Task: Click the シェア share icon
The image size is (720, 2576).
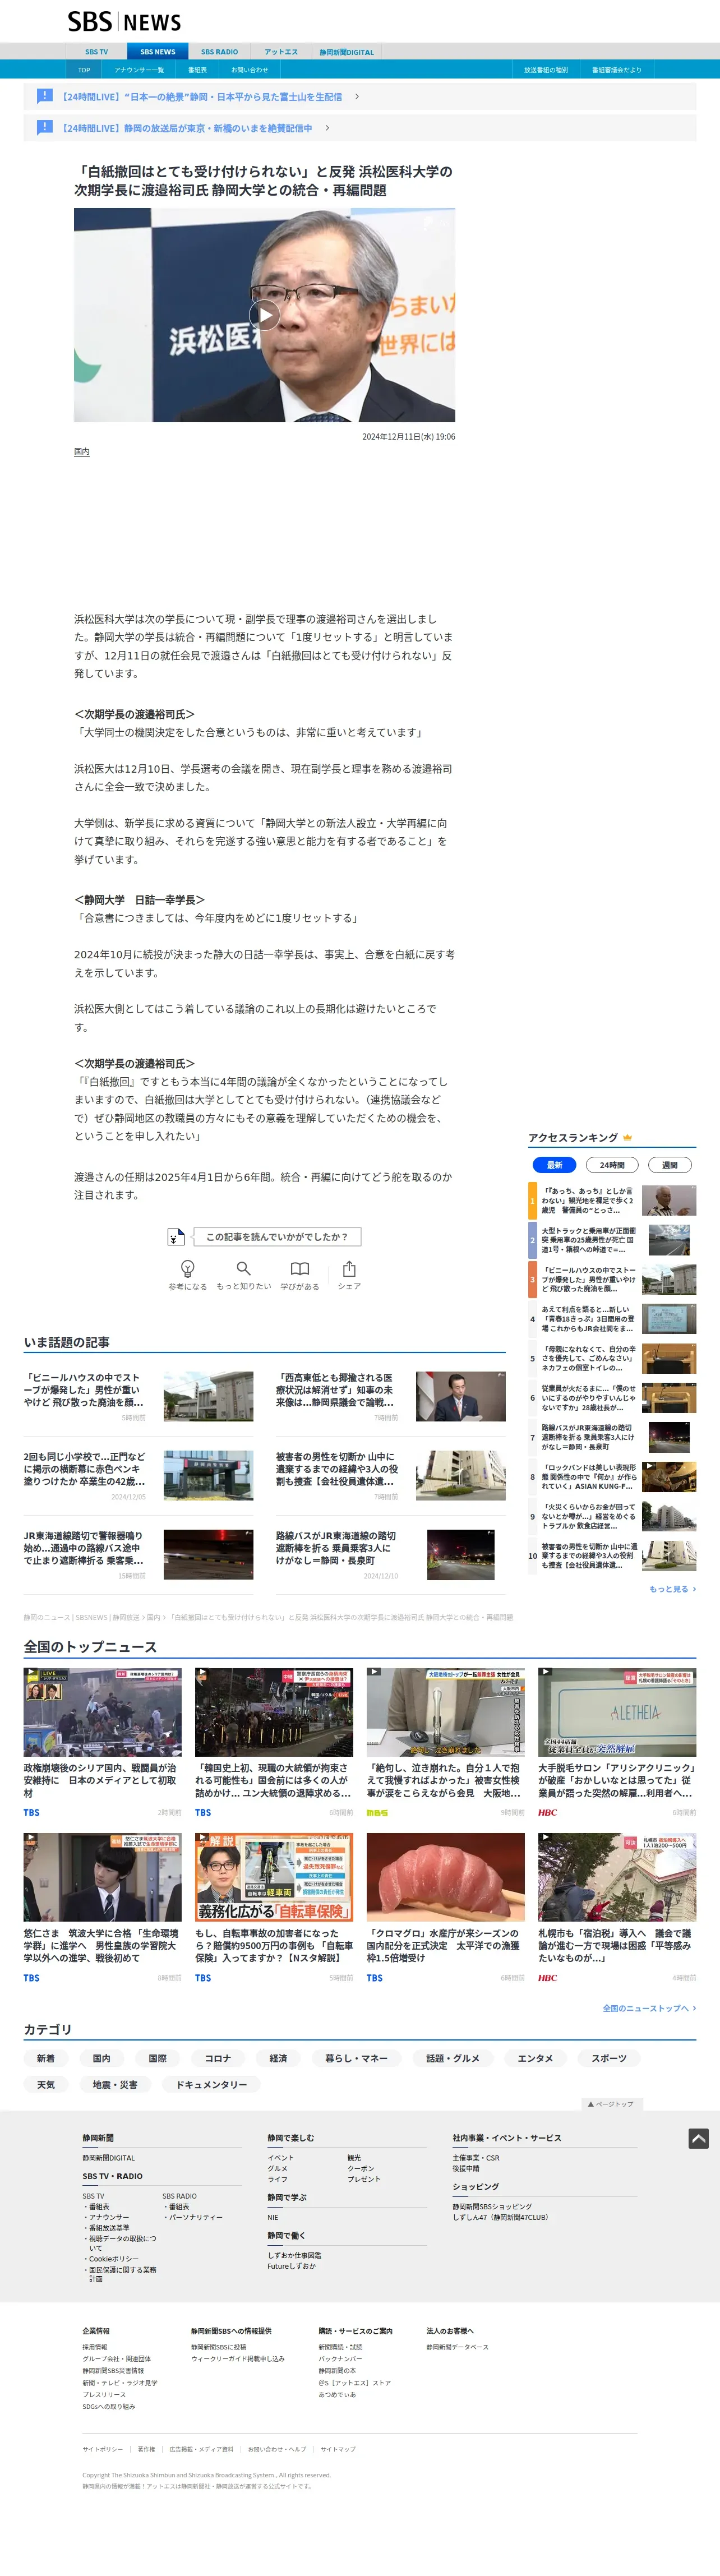Action: (x=349, y=1268)
